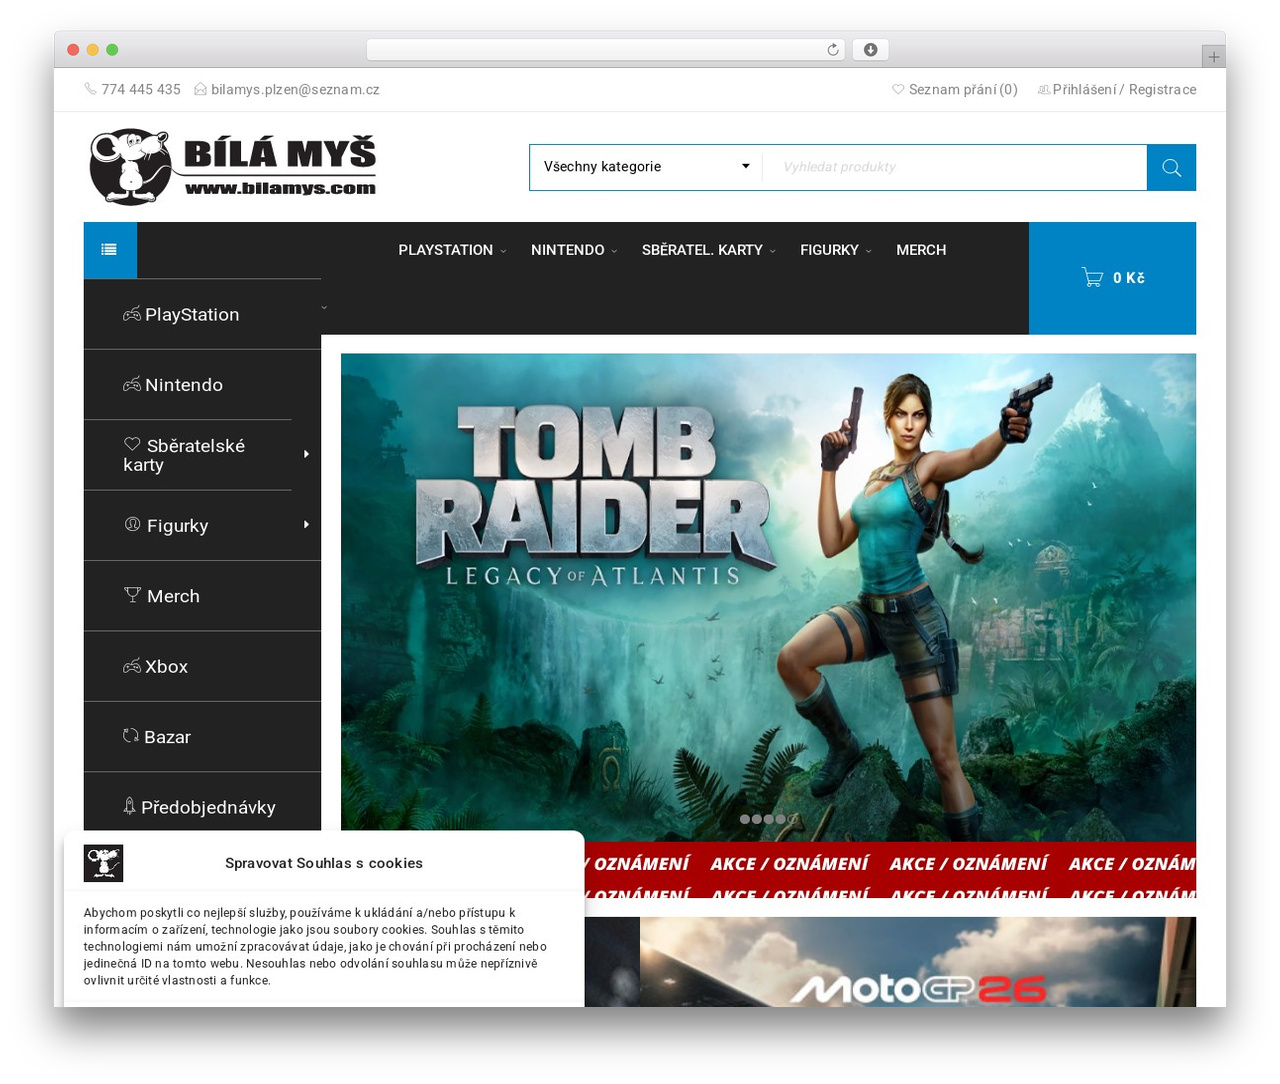This screenshot has height=1084, width=1280.
Task: Expand the SBĚRATEL. KARTY top menu
Action: [x=709, y=250]
